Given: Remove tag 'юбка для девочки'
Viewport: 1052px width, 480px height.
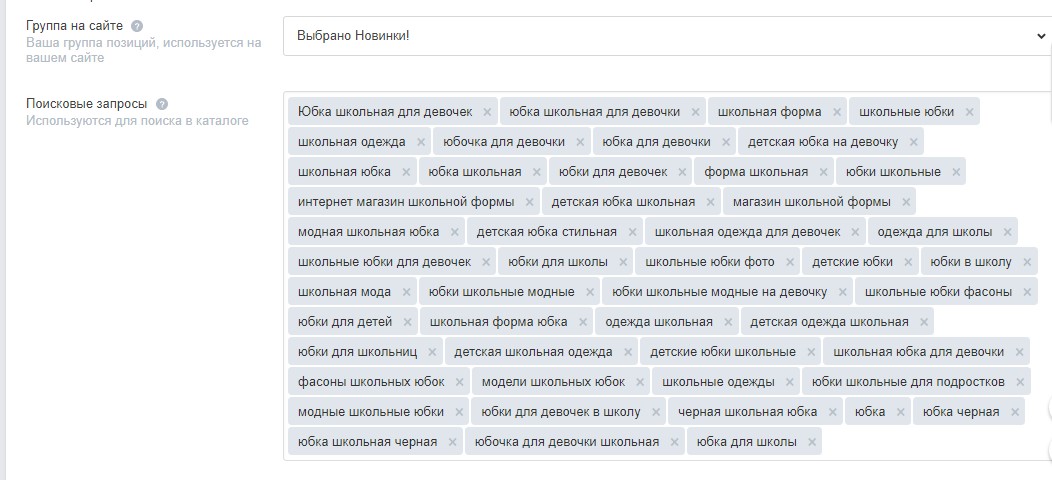Looking at the screenshot, I should 726,142.
